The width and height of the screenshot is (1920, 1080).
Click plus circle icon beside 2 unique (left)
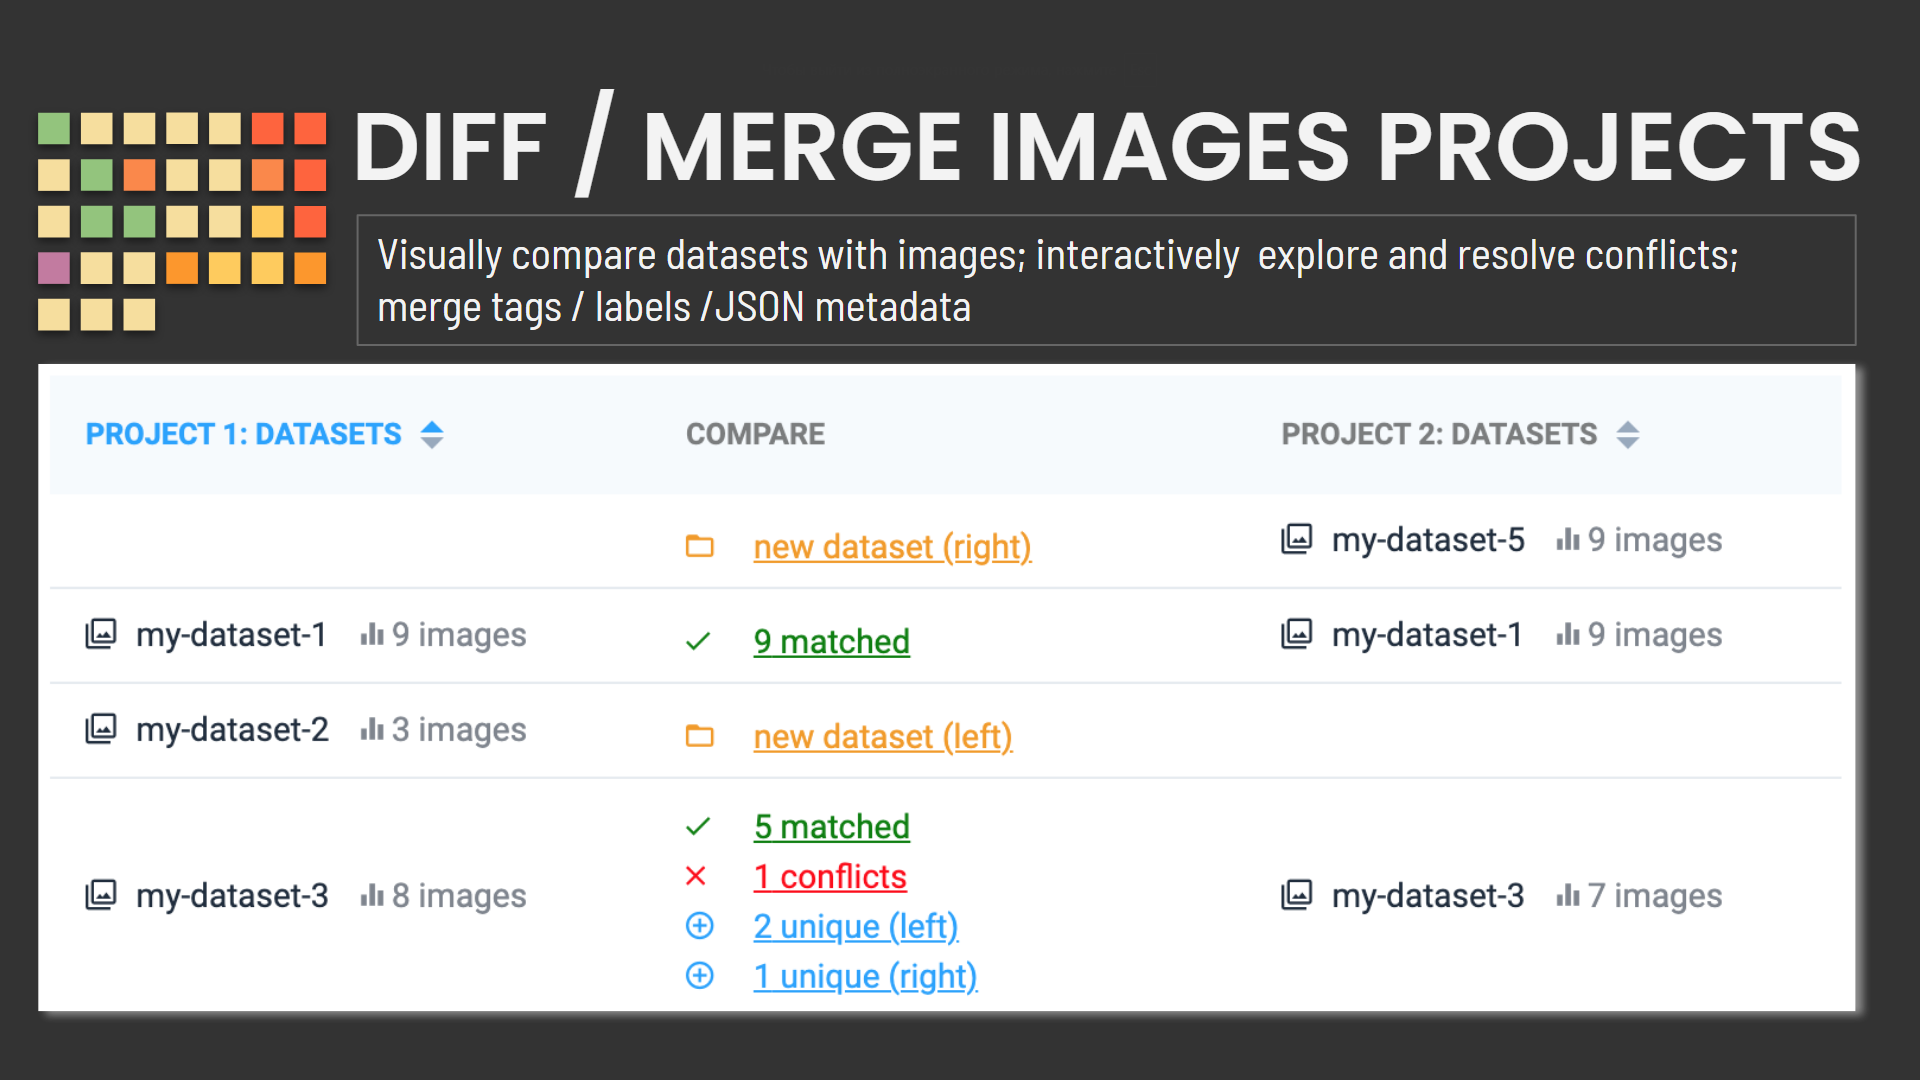click(699, 926)
